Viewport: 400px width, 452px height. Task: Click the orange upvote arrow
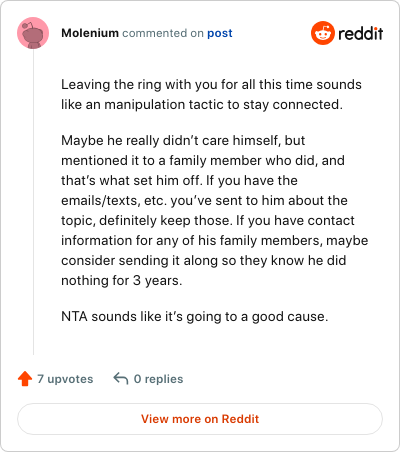coord(25,379)
